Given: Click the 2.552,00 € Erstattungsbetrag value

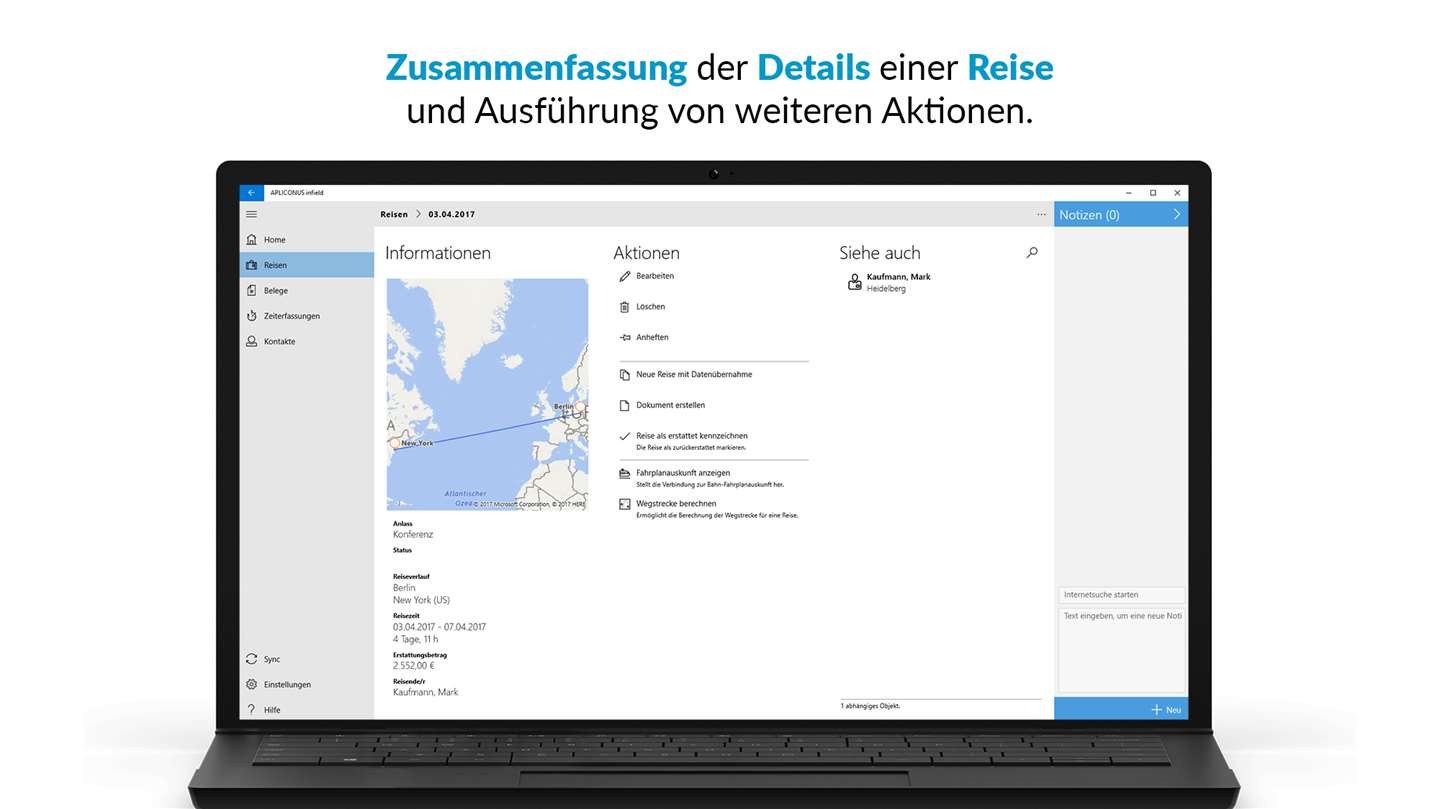Looking at the screenshot, I should pos(413,666).
